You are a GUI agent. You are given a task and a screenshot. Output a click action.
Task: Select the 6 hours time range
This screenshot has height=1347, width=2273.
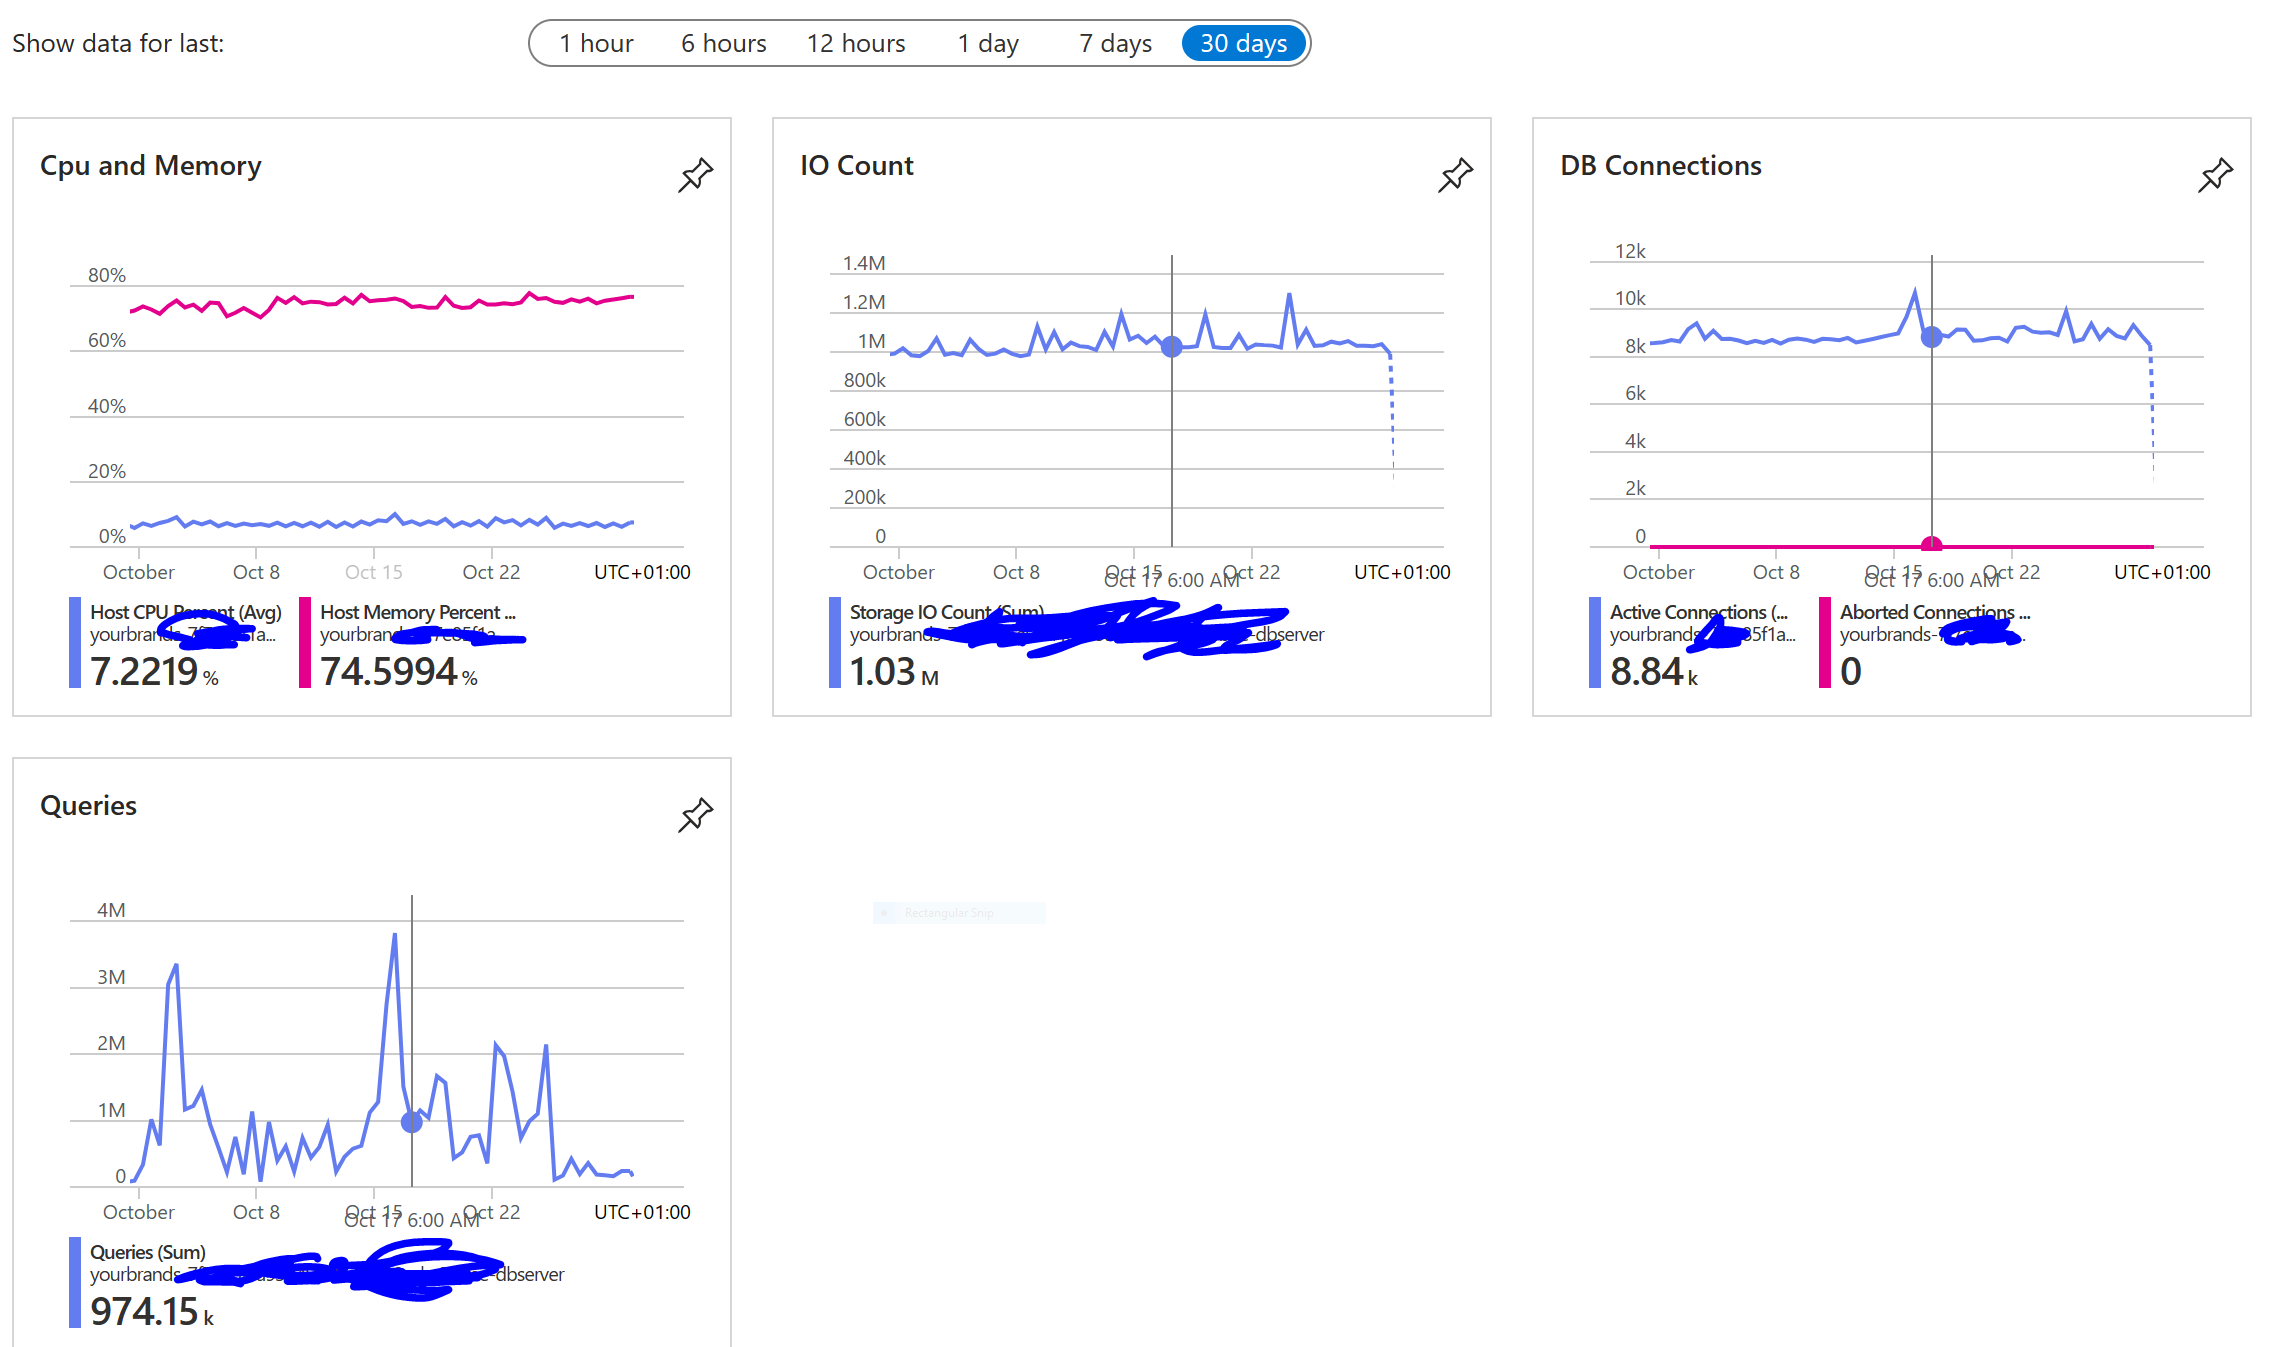coord(724,43)
